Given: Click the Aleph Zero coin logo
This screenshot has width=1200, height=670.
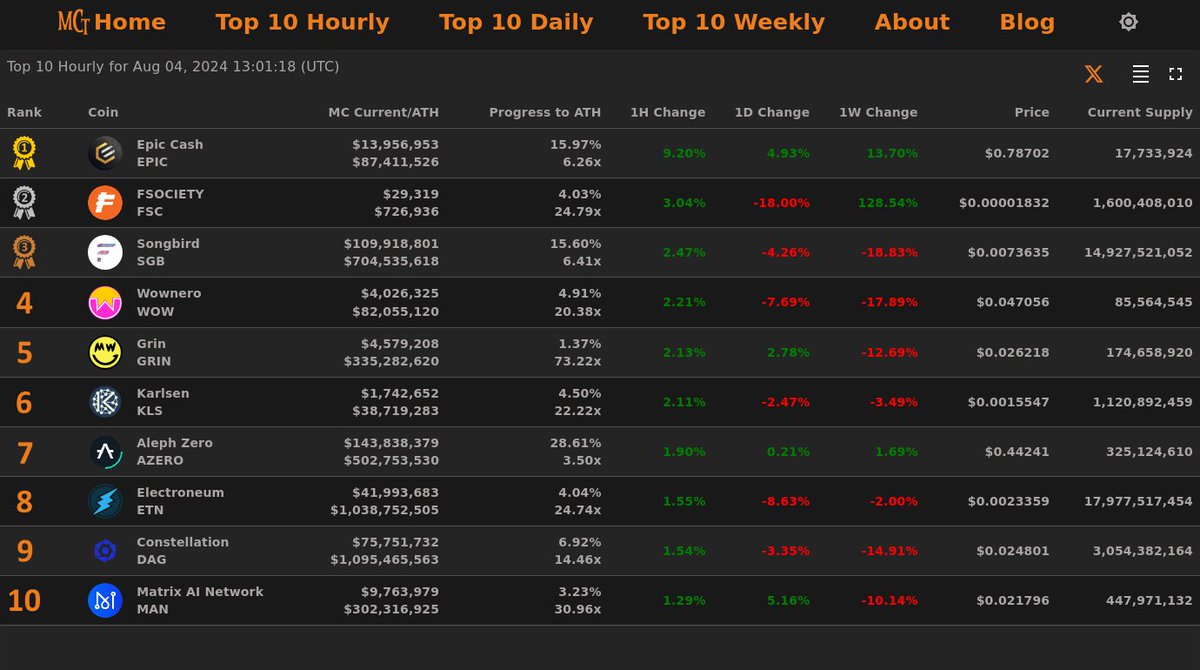Looking at the screenshot, I should [x=105, y=451].
